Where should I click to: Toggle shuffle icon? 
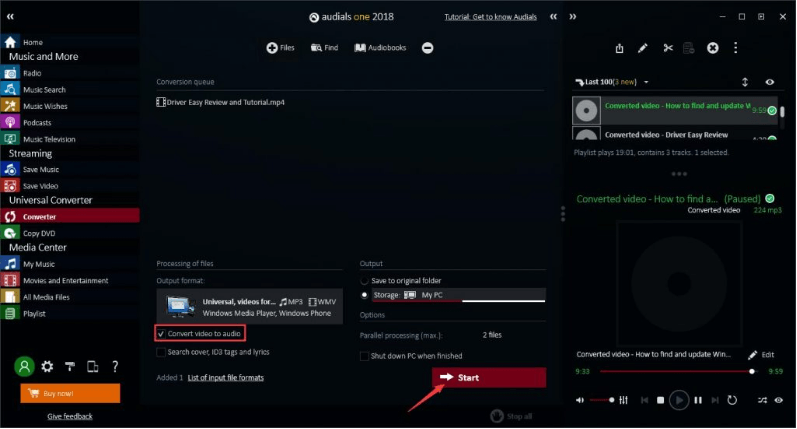tap(762, 401)
